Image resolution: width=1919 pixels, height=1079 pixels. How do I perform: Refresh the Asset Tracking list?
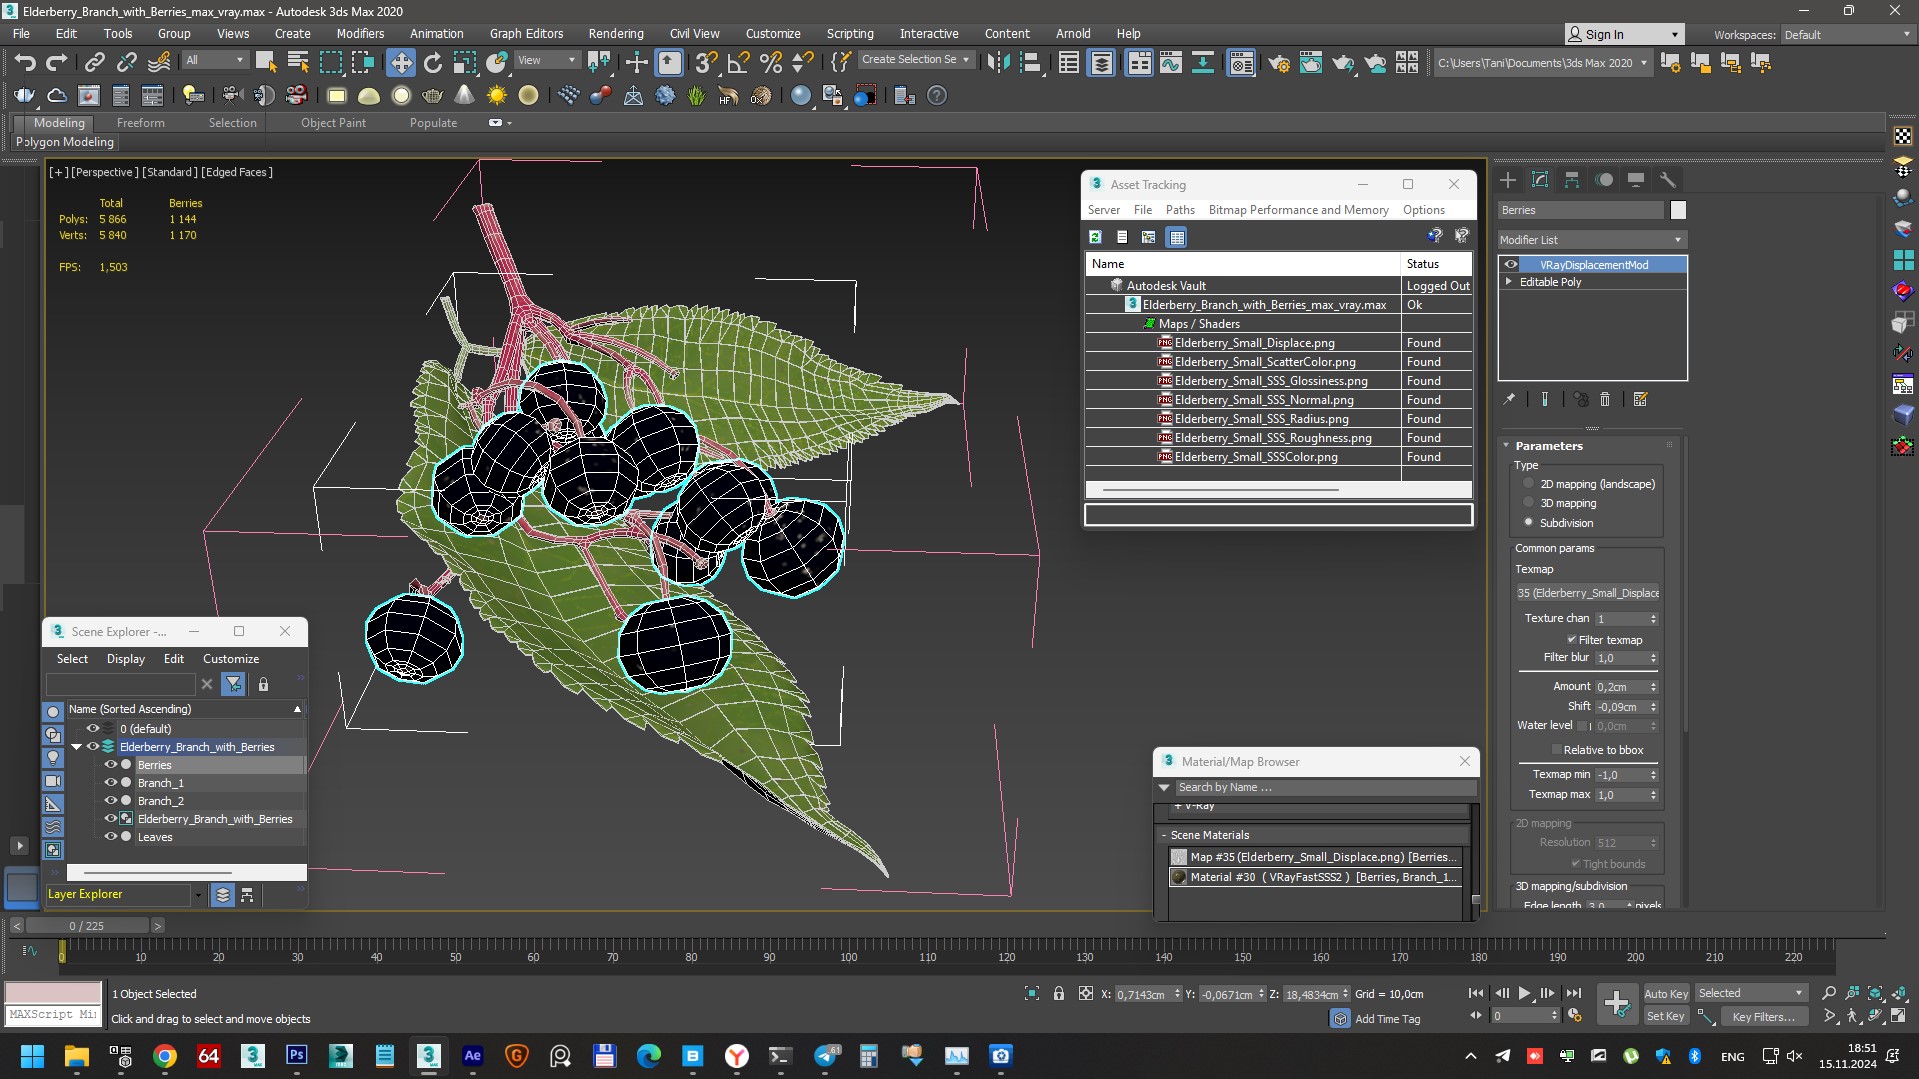pos(1095,237)
